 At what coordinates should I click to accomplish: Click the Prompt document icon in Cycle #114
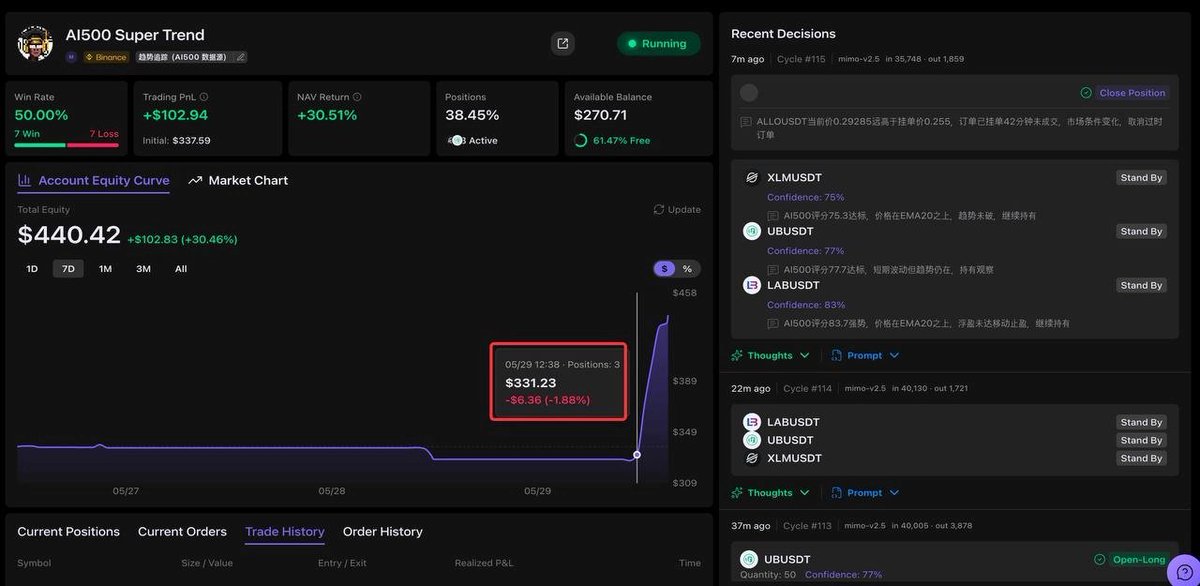835,493
